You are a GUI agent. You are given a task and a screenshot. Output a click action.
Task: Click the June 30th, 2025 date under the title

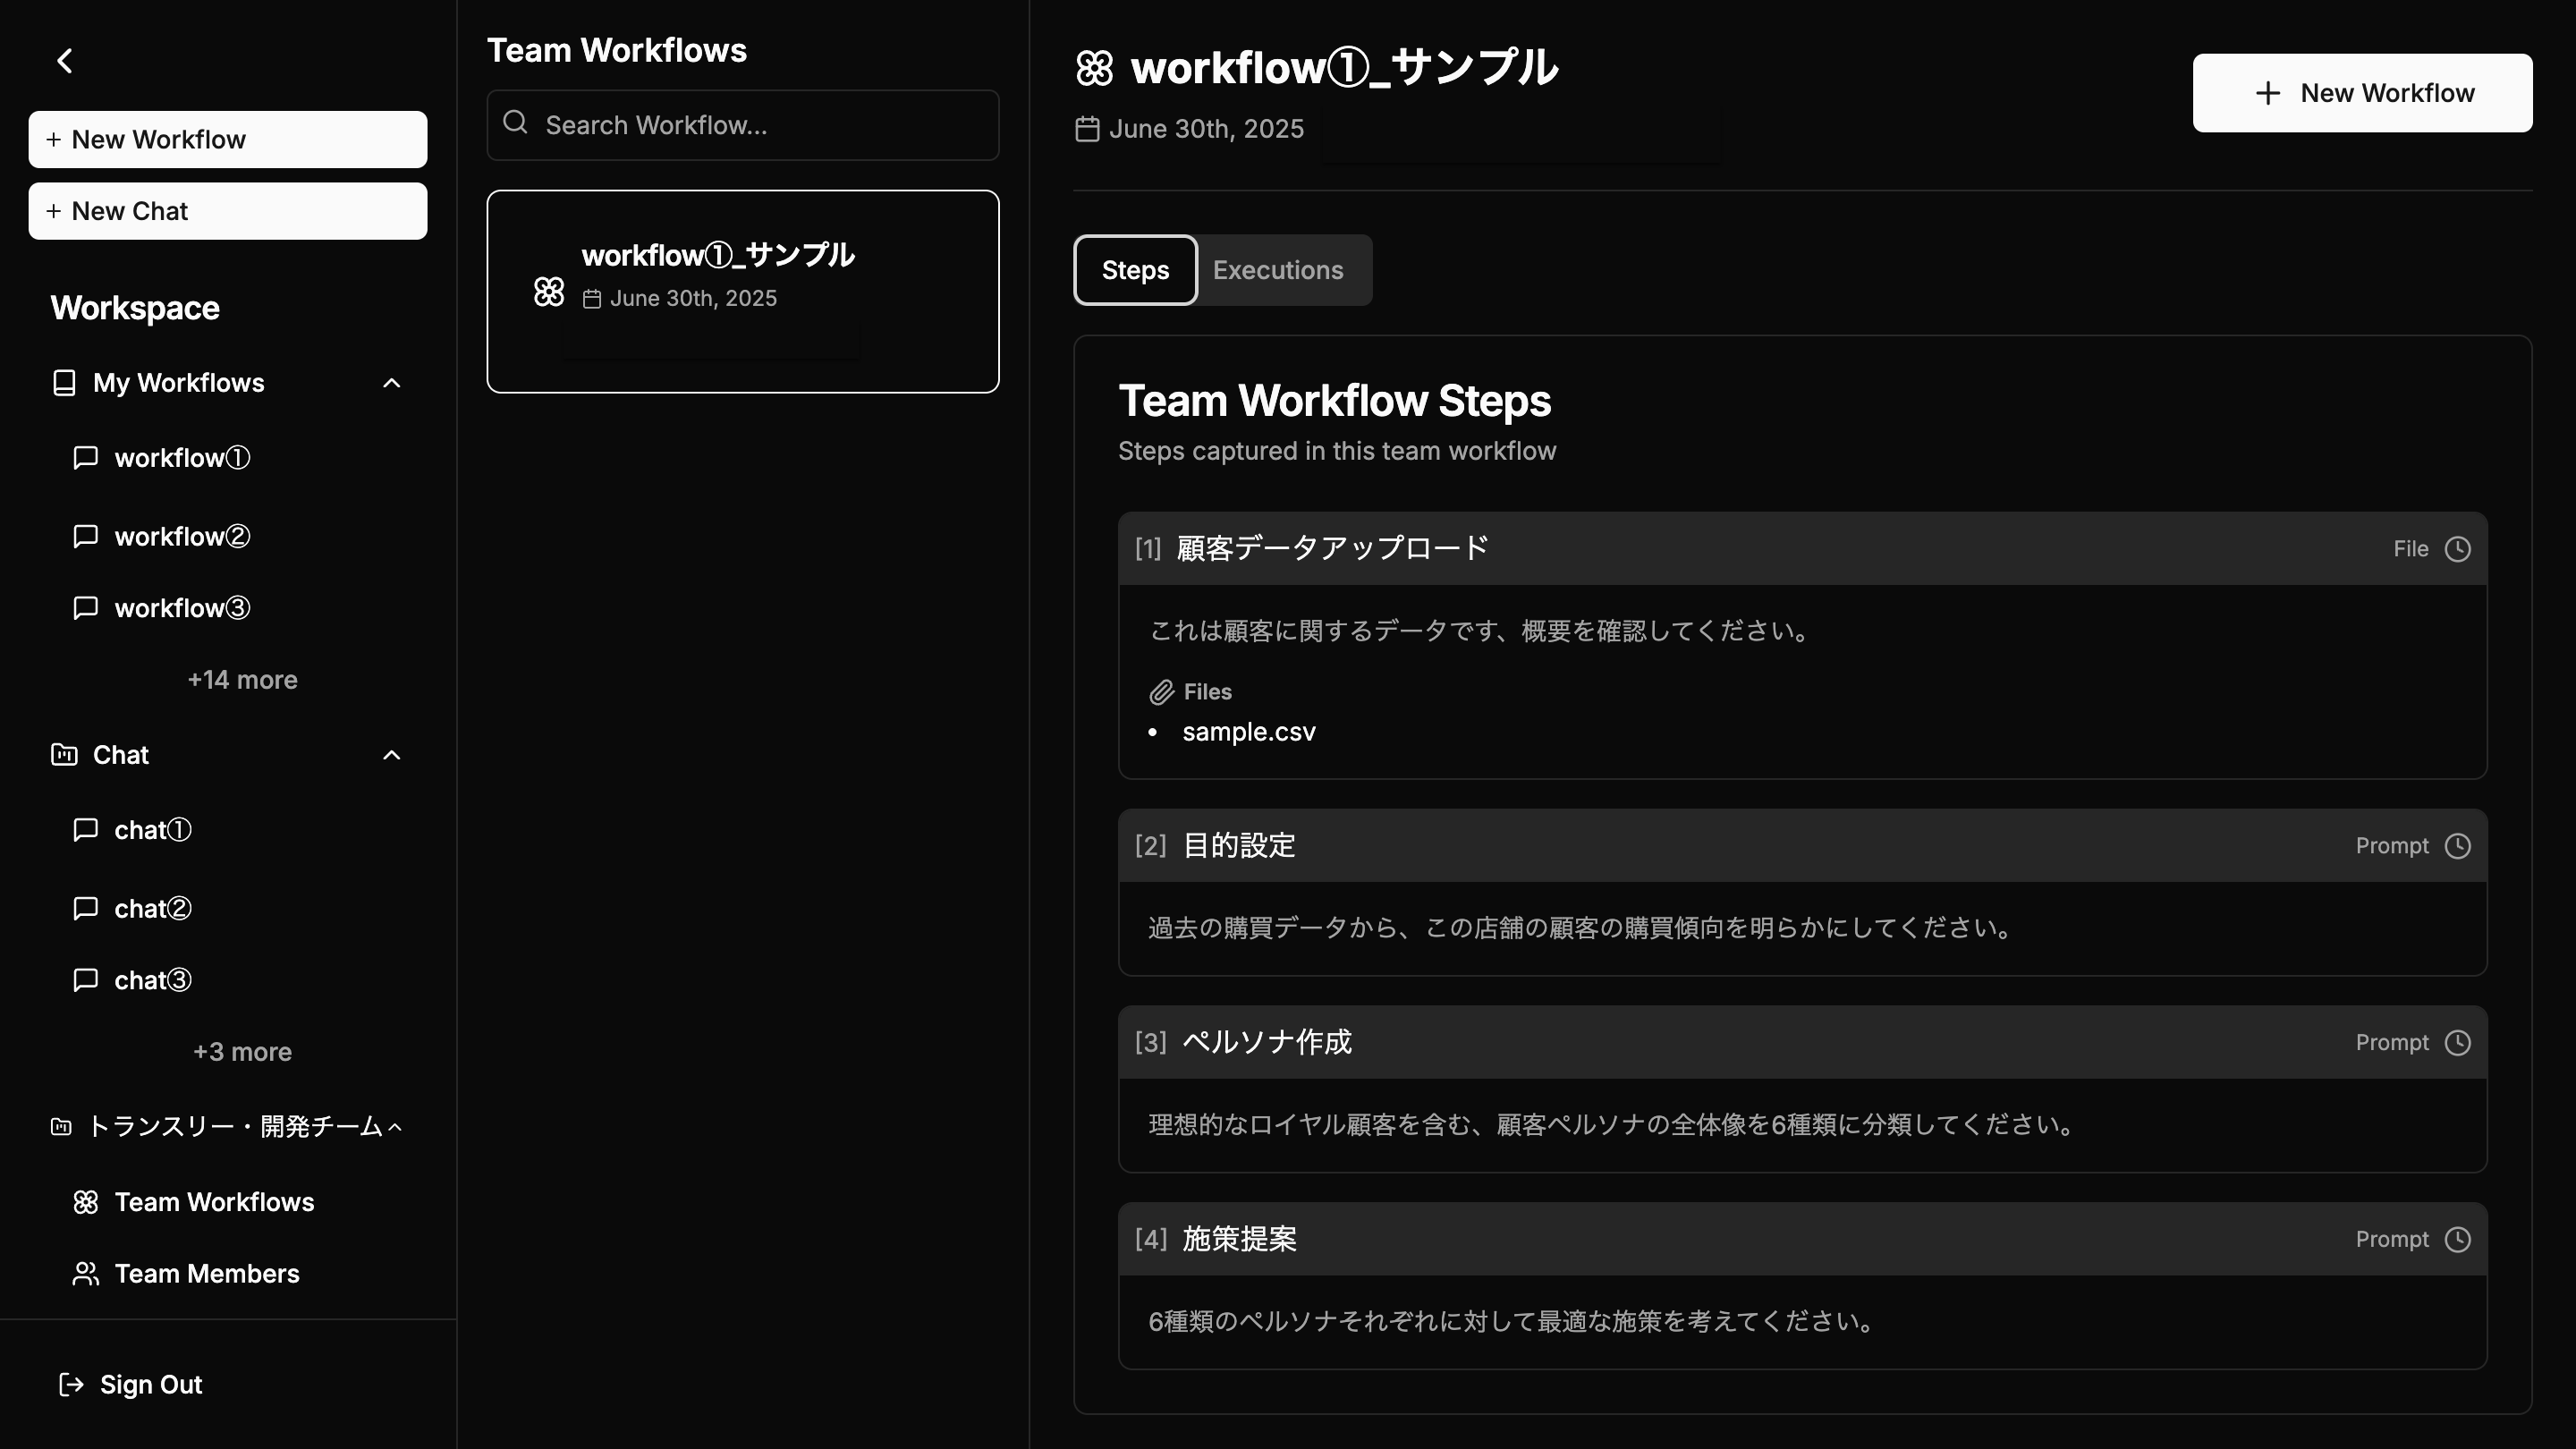pyautogui.click(x=1206, y=129)
